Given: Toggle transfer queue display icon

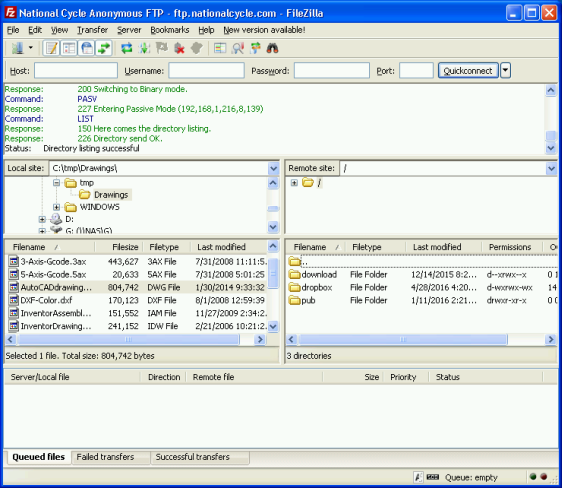Looking at the screenshot, I should click(104, 48).
